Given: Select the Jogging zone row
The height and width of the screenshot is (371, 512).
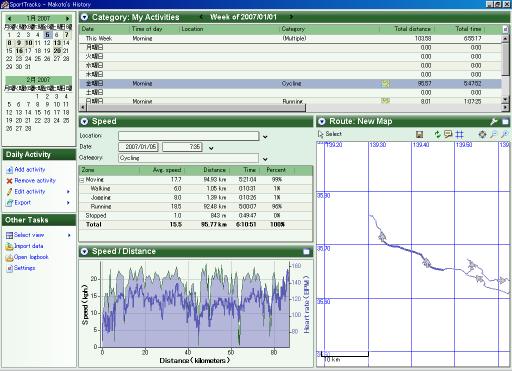Looking at the screenshot, I should point(196,198).
